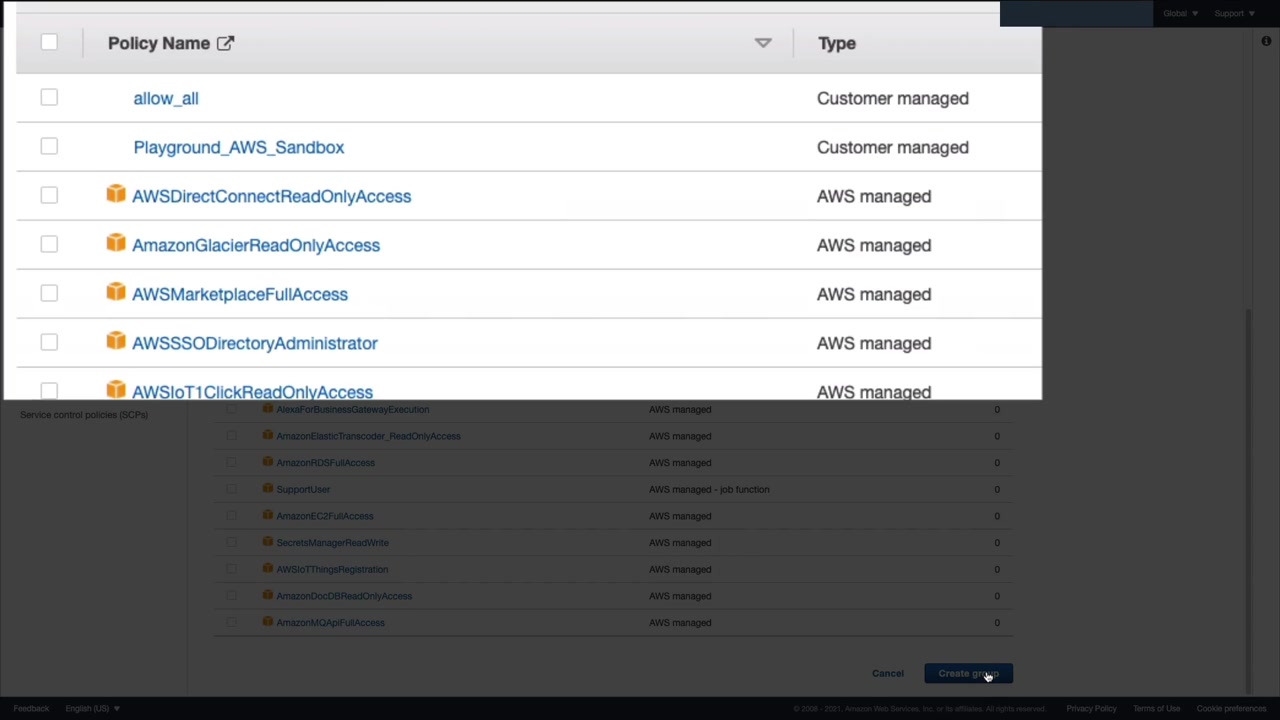This screenshot has height=720, width=1280.
Task: Click the AWSSSODirectoryAdministrator policy box icon
Action: tap(116, 341)
